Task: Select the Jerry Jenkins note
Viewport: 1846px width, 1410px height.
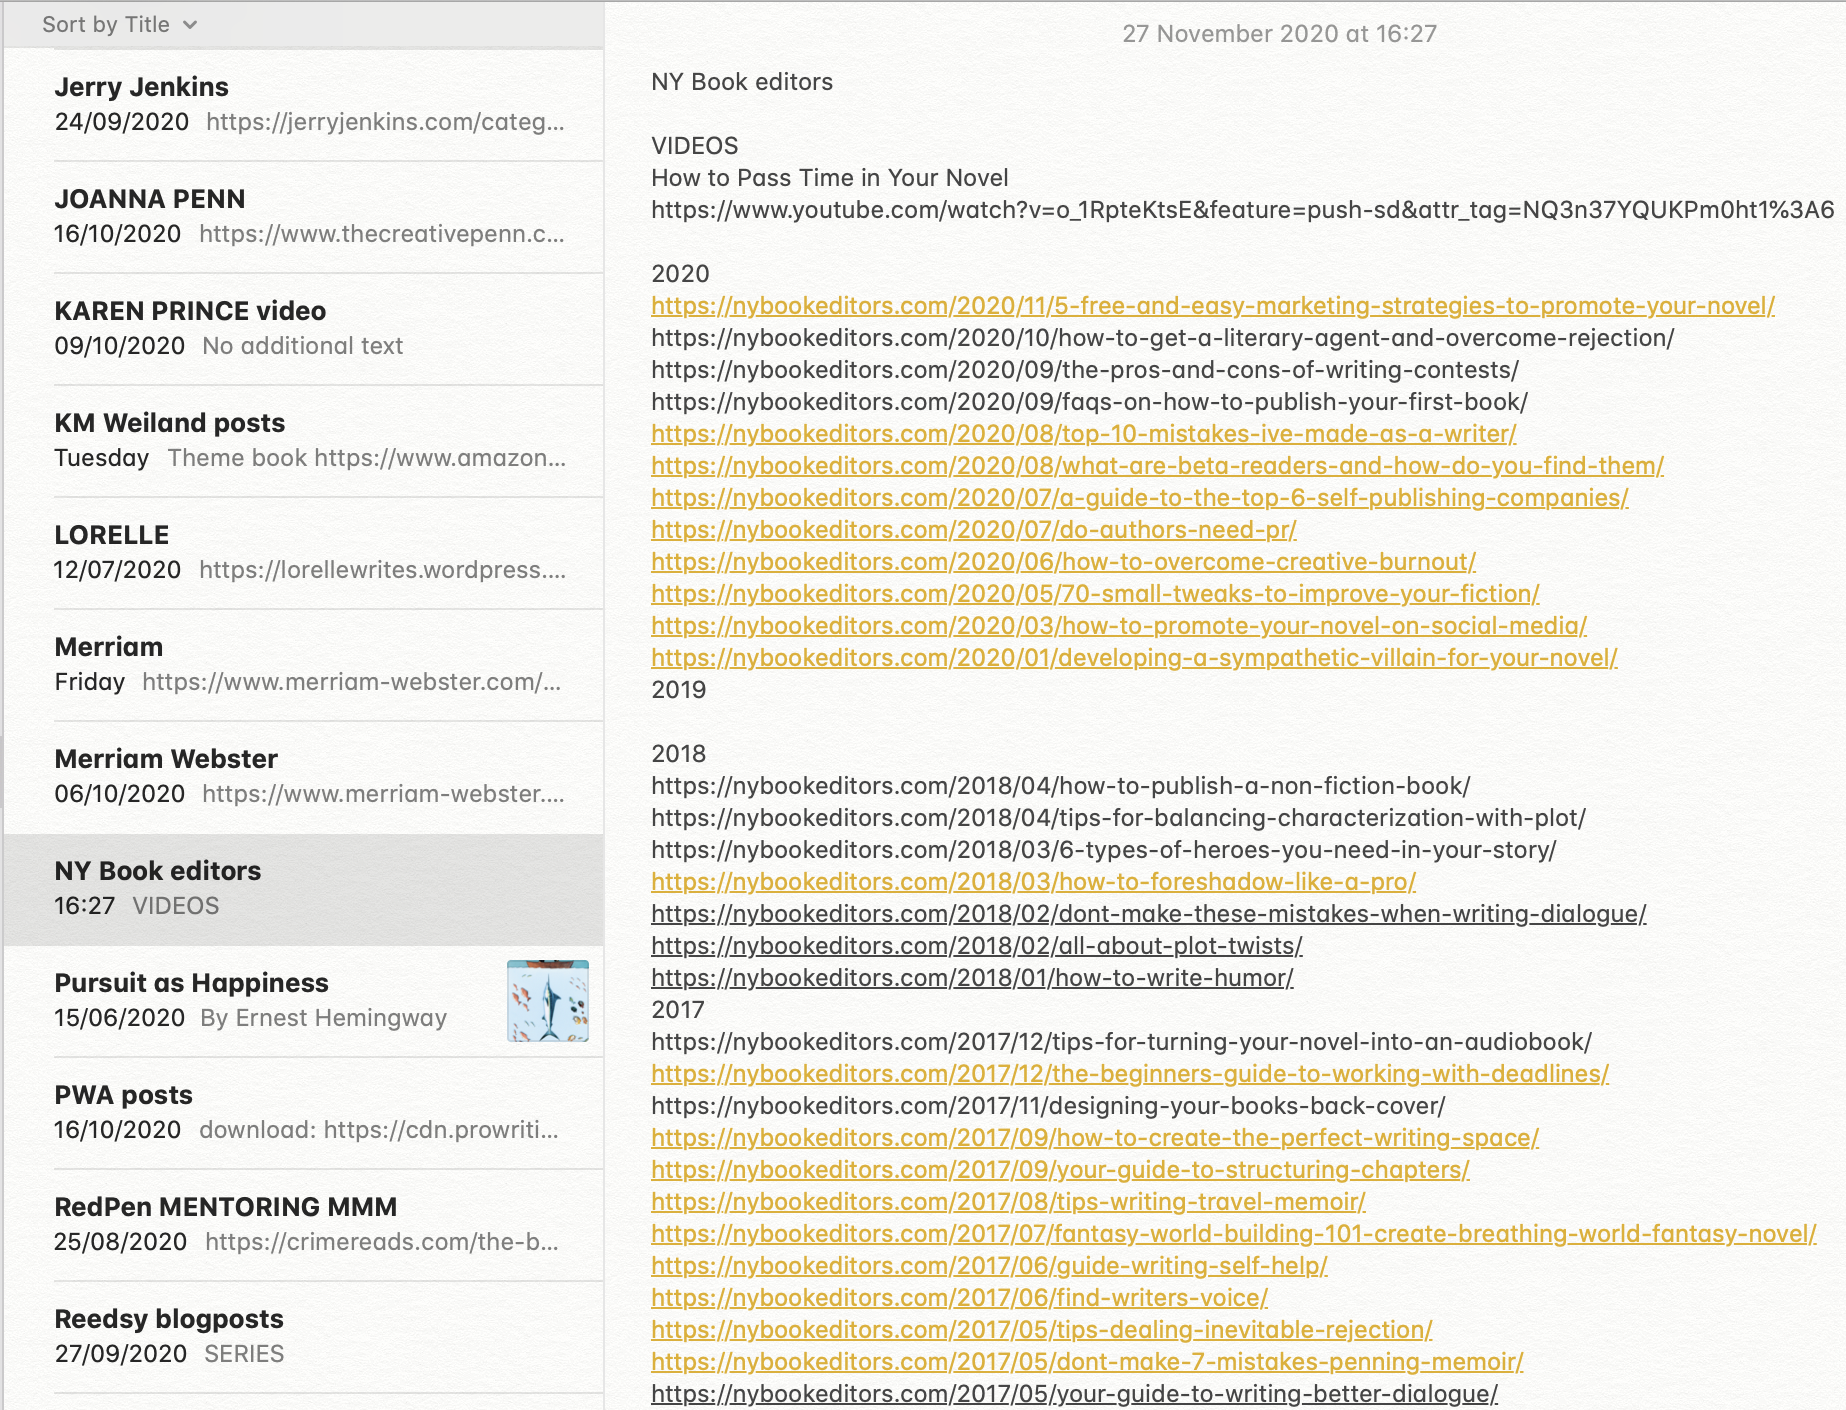Action: click(304, 105)
